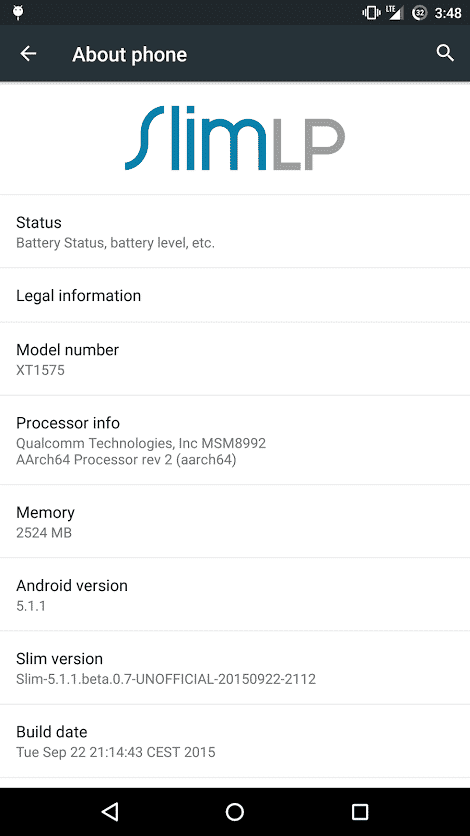Image resolution: width=470 pixels, height=836 pixels.
Task: Tap the Build date row
Action: (x=235, y=741)
